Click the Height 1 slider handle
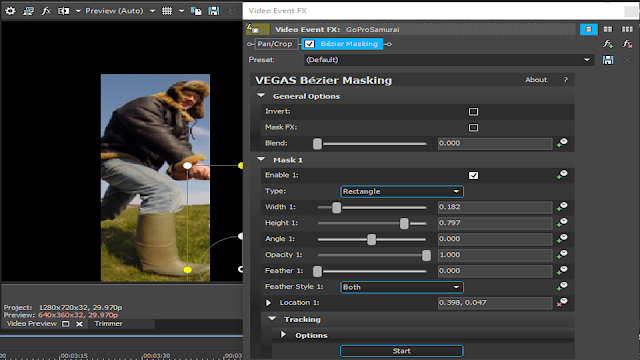 404,223
